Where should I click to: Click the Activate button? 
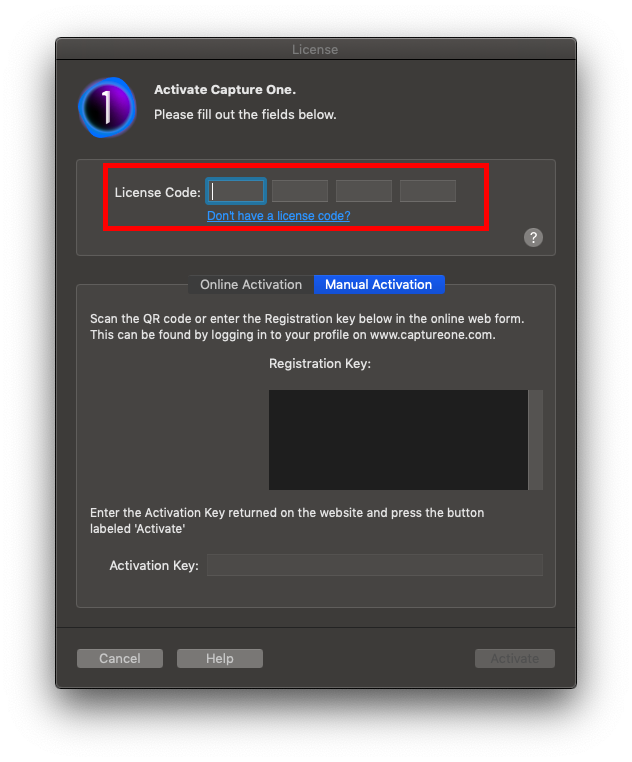(514, 658)
